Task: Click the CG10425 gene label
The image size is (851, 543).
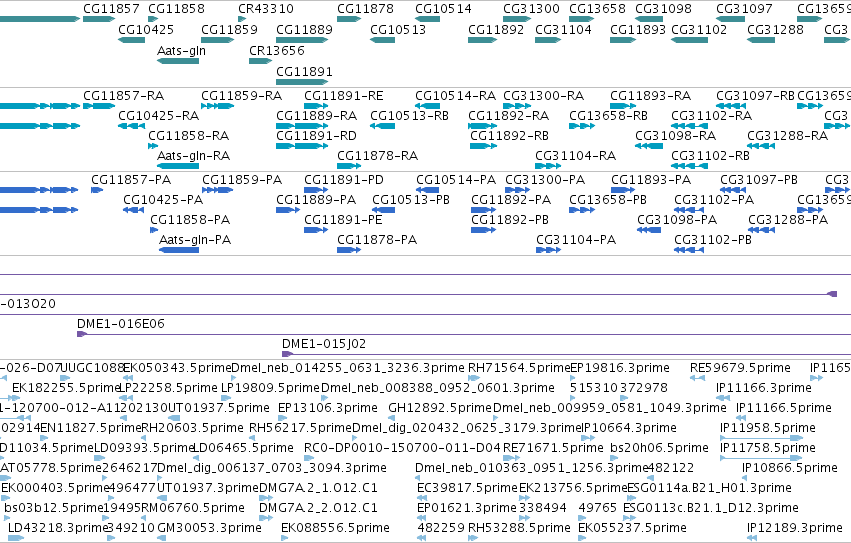Action: click(x=146, y=29)
